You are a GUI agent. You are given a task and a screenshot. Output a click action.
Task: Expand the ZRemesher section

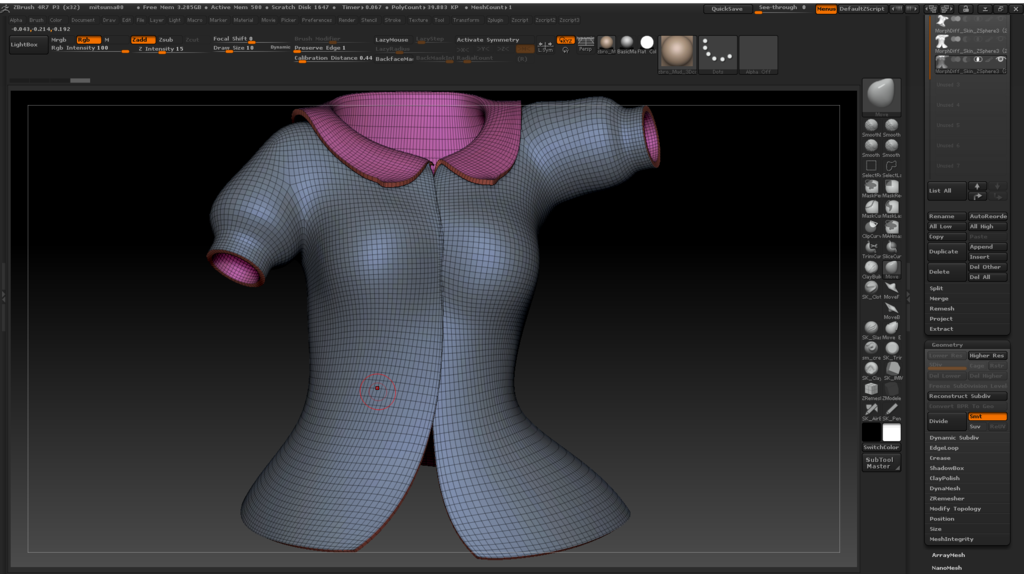(x=946, y=499)
